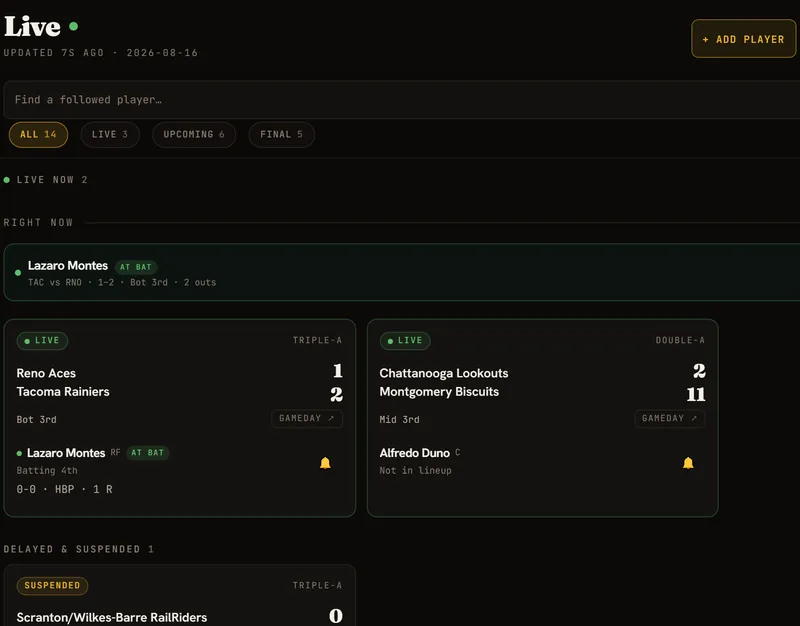This screenshot has width=800, height=626.
Task: Select Lazaro Montes name in Triple-A card
Action: pos(66,453)
